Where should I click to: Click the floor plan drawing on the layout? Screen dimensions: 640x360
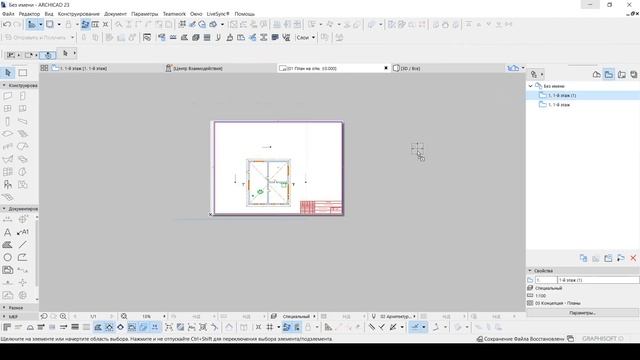(x=269, y=183)
